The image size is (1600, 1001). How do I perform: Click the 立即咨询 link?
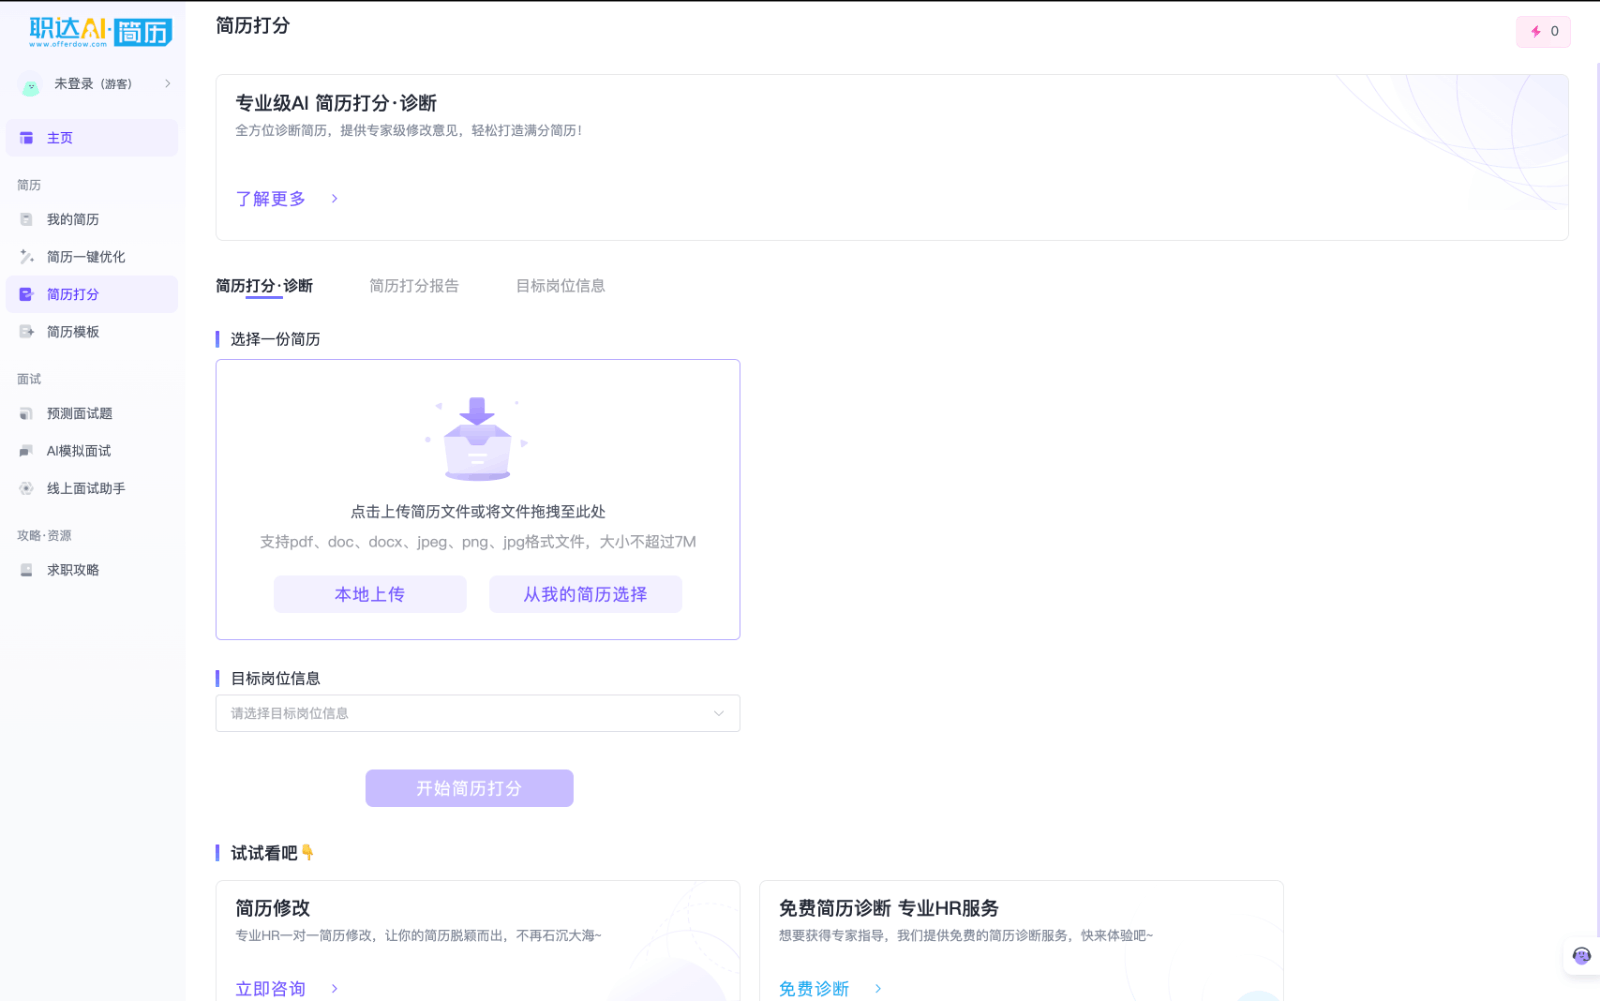click(271, 989)
